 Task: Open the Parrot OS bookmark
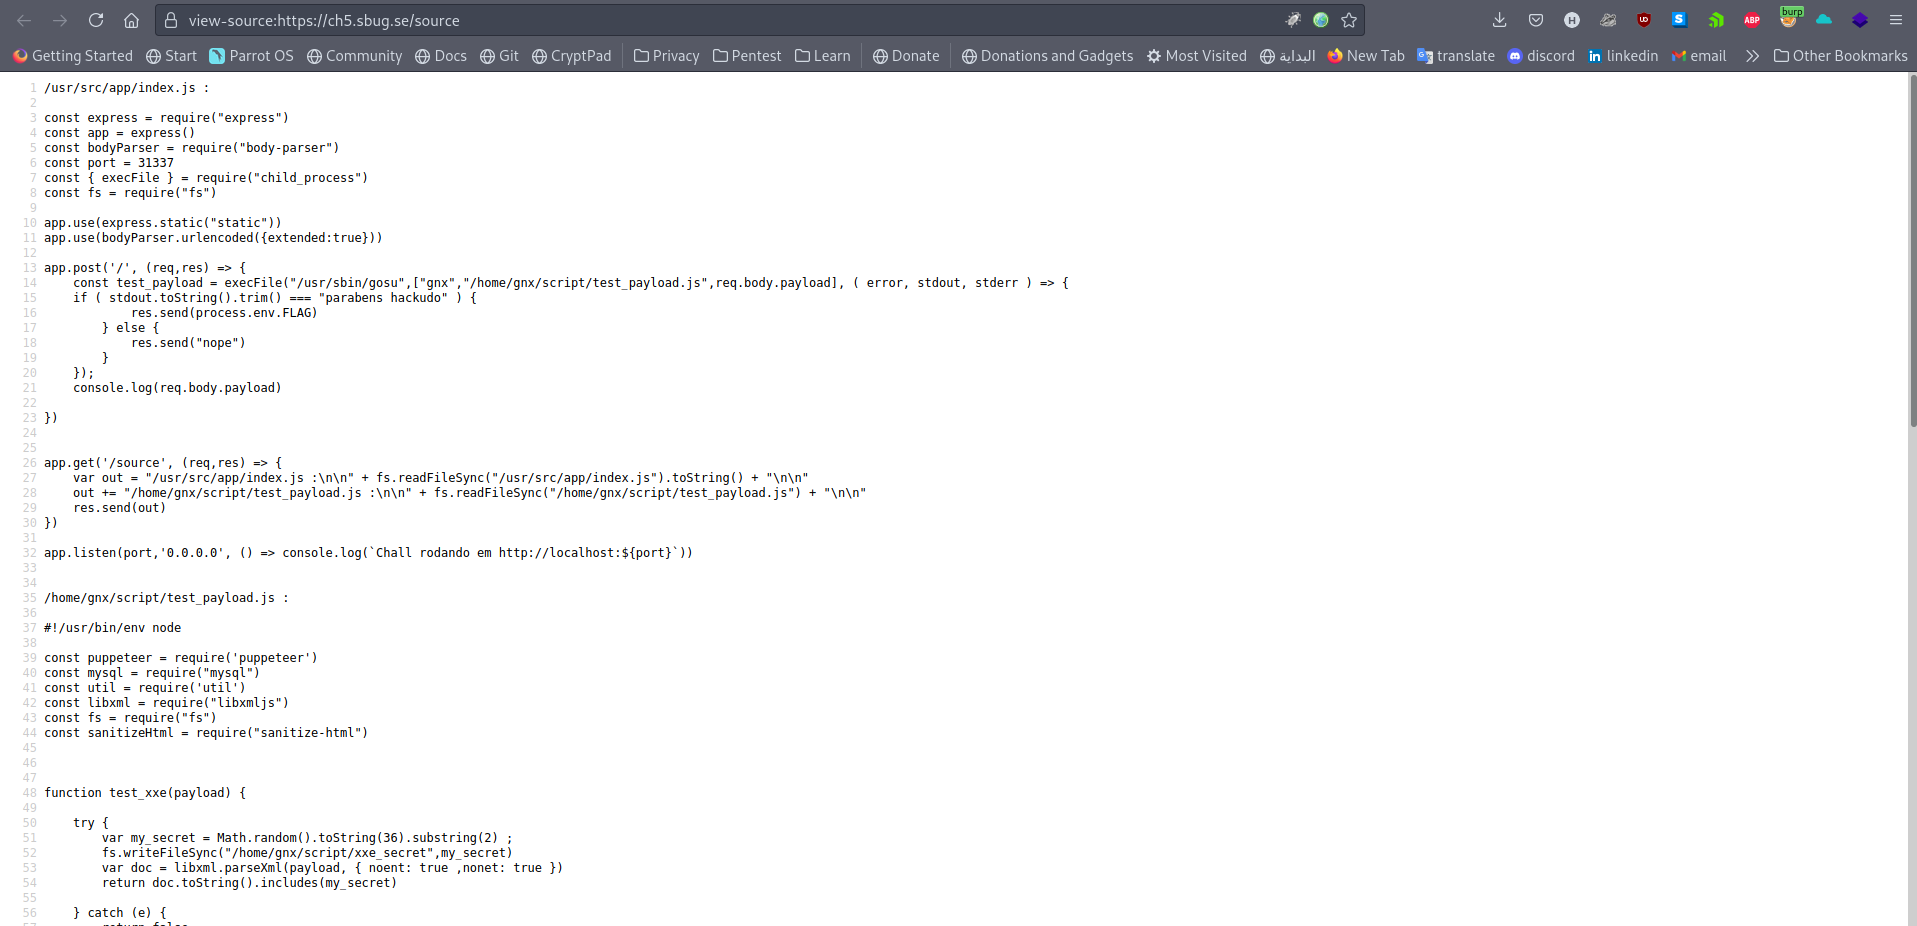coord(251,56)
